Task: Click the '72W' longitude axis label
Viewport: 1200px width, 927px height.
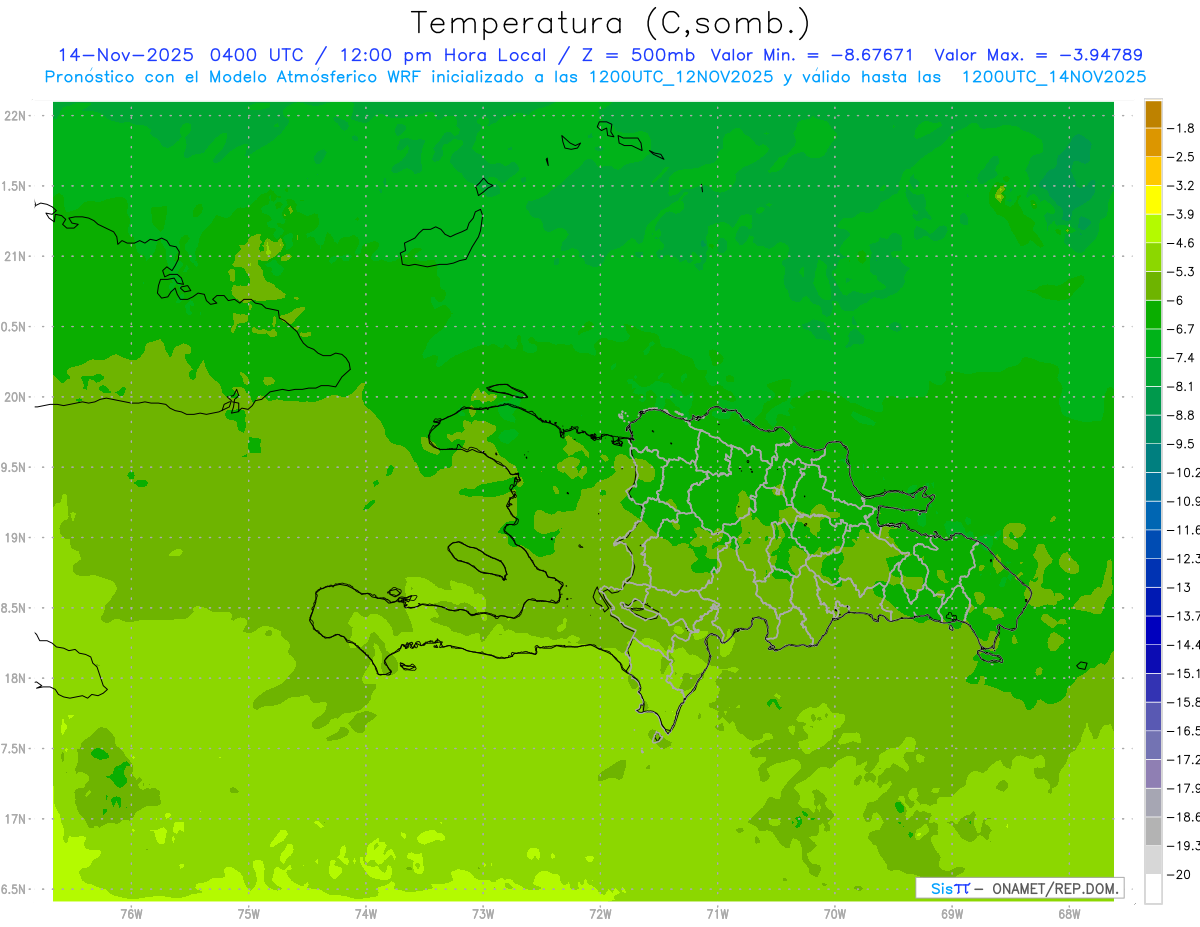Action: point(600,913)
